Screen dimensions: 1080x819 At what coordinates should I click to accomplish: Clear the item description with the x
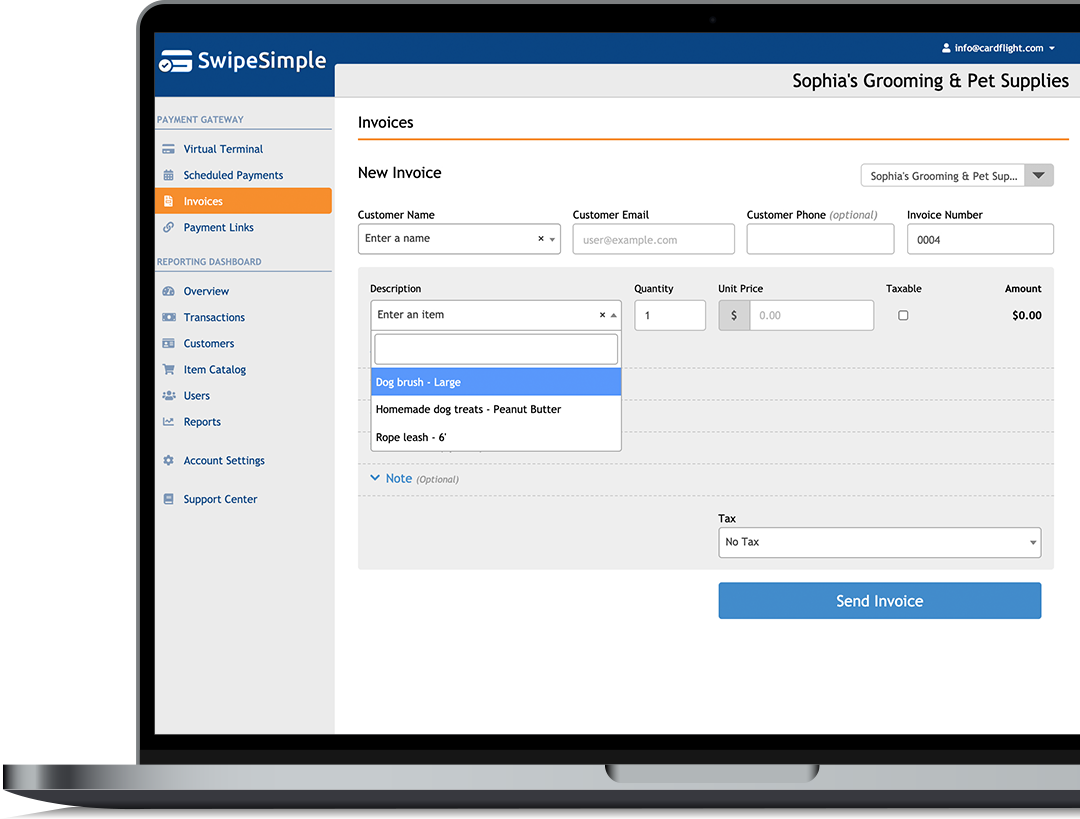[602, 315]
